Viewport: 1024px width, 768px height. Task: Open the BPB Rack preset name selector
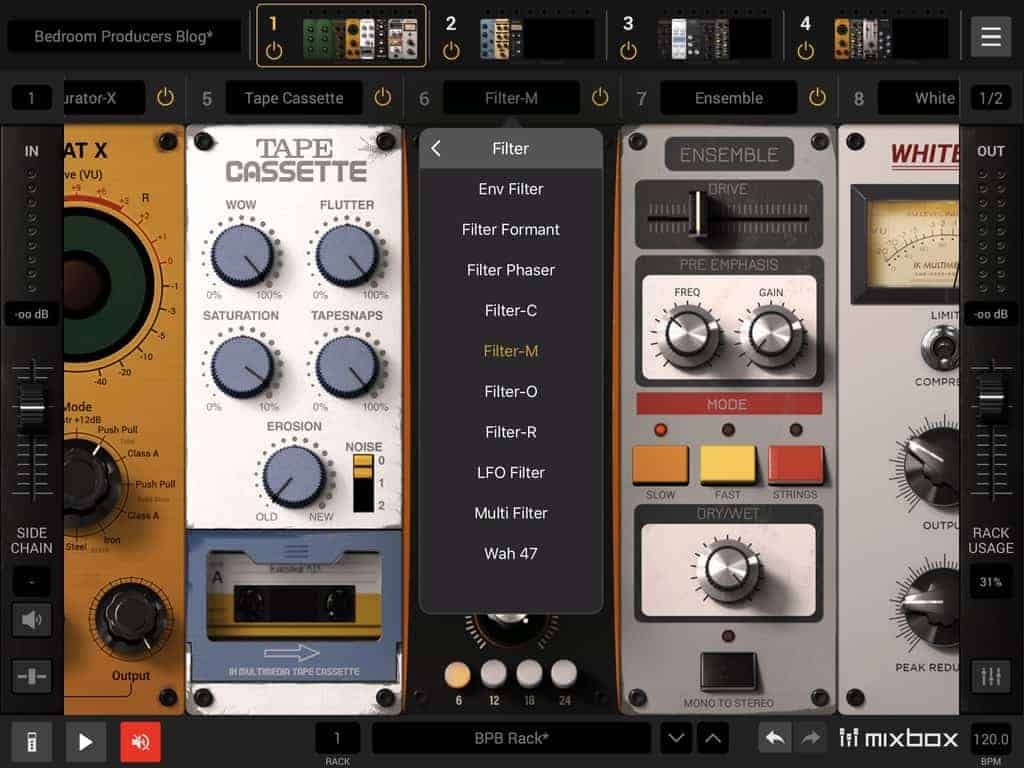[511, 739]
